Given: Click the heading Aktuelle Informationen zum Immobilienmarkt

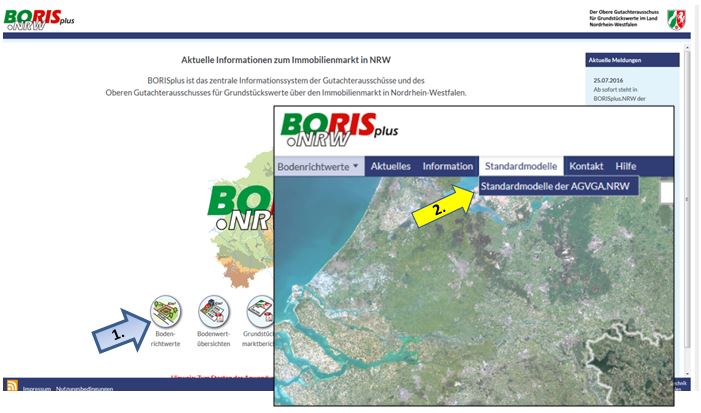Looking at the screenshot, I should pyautogui.click(x=286, y=60).
